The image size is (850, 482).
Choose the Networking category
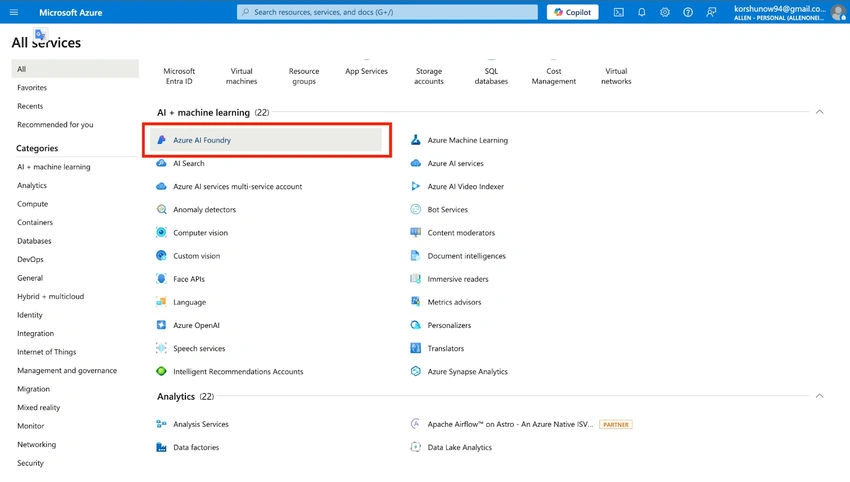coord(36,445)
